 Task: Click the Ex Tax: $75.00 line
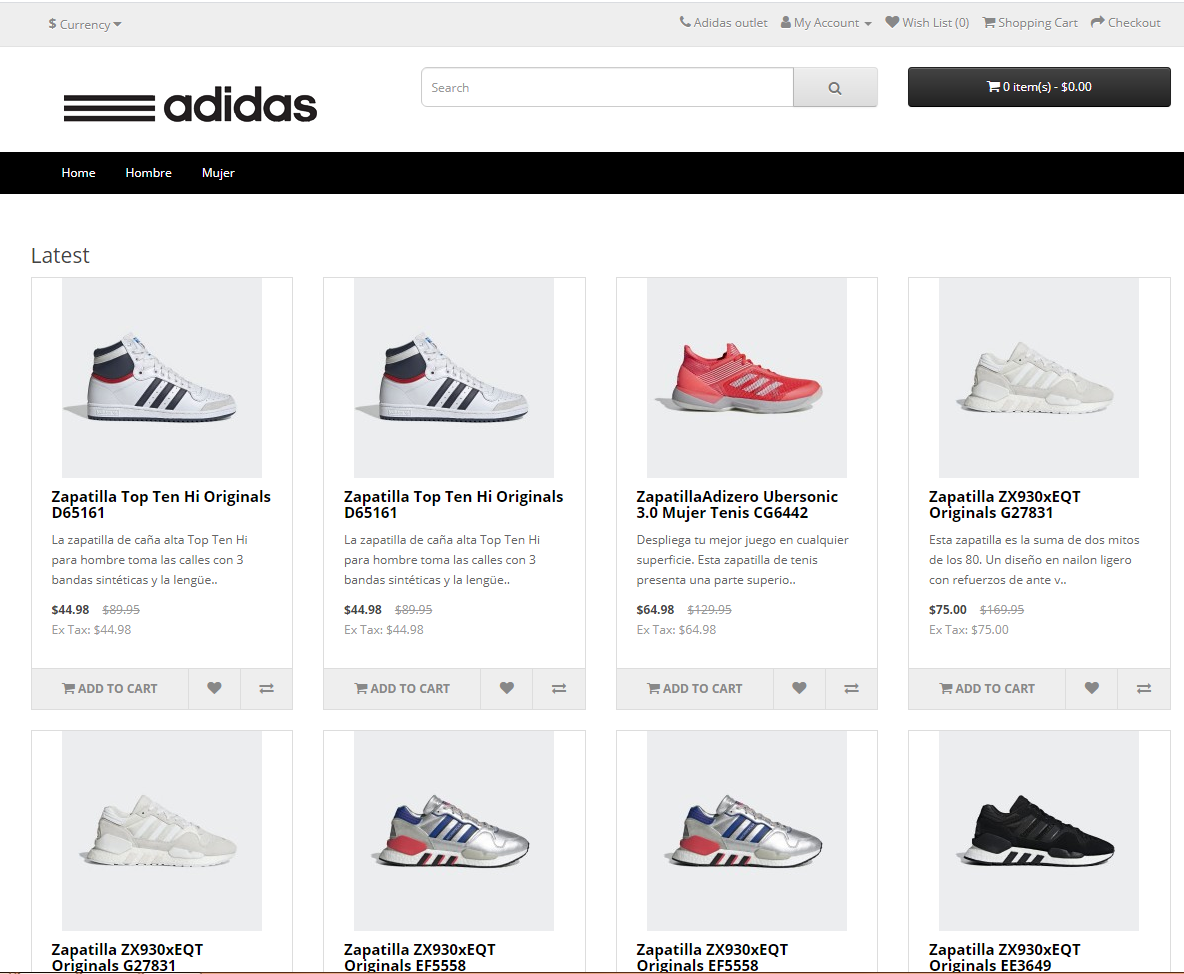click(969, 630)
